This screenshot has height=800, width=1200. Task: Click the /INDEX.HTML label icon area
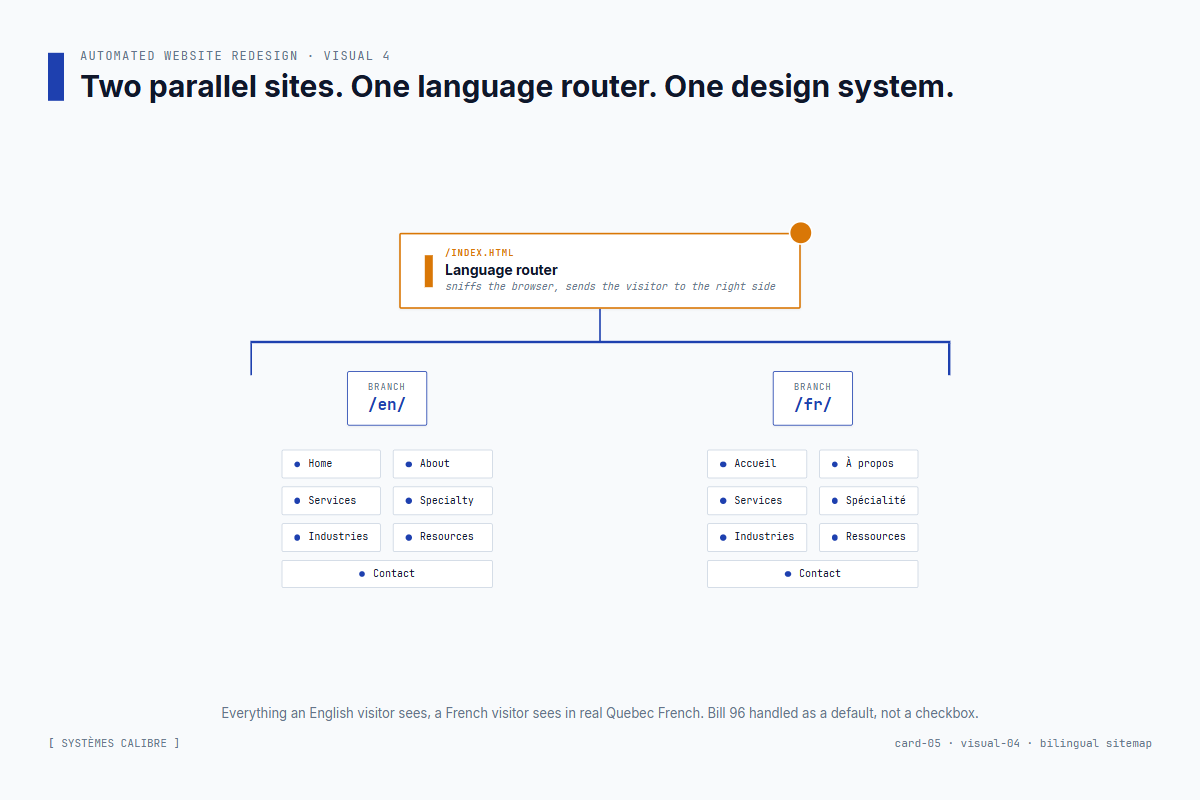pos(479,252)
